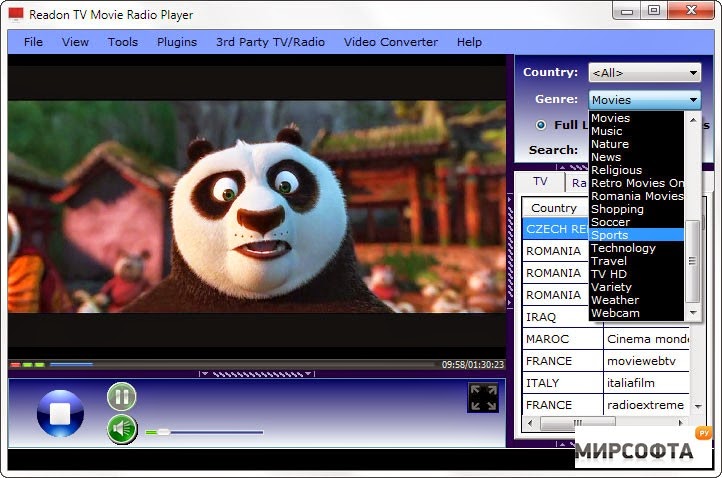This screenshot has width=722, height=478.
Task: Select the FRANCE radioextreme channel
Action: 606,405
